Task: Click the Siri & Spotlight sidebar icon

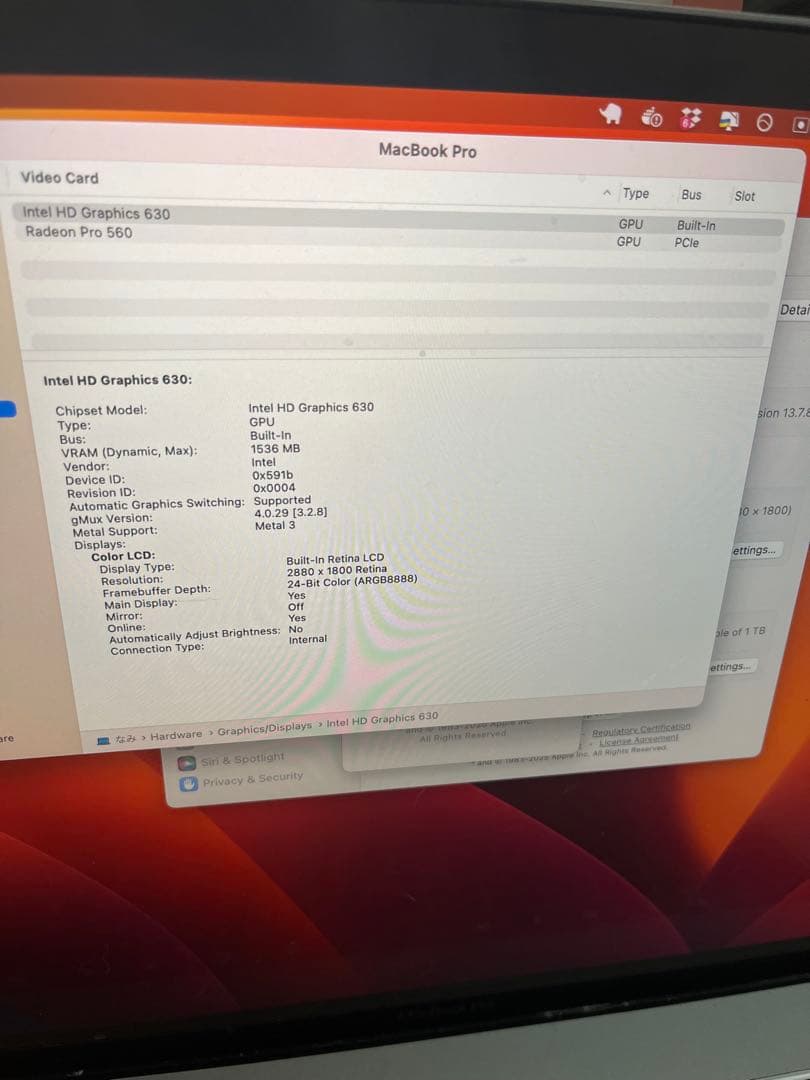Action: (185, 760)
